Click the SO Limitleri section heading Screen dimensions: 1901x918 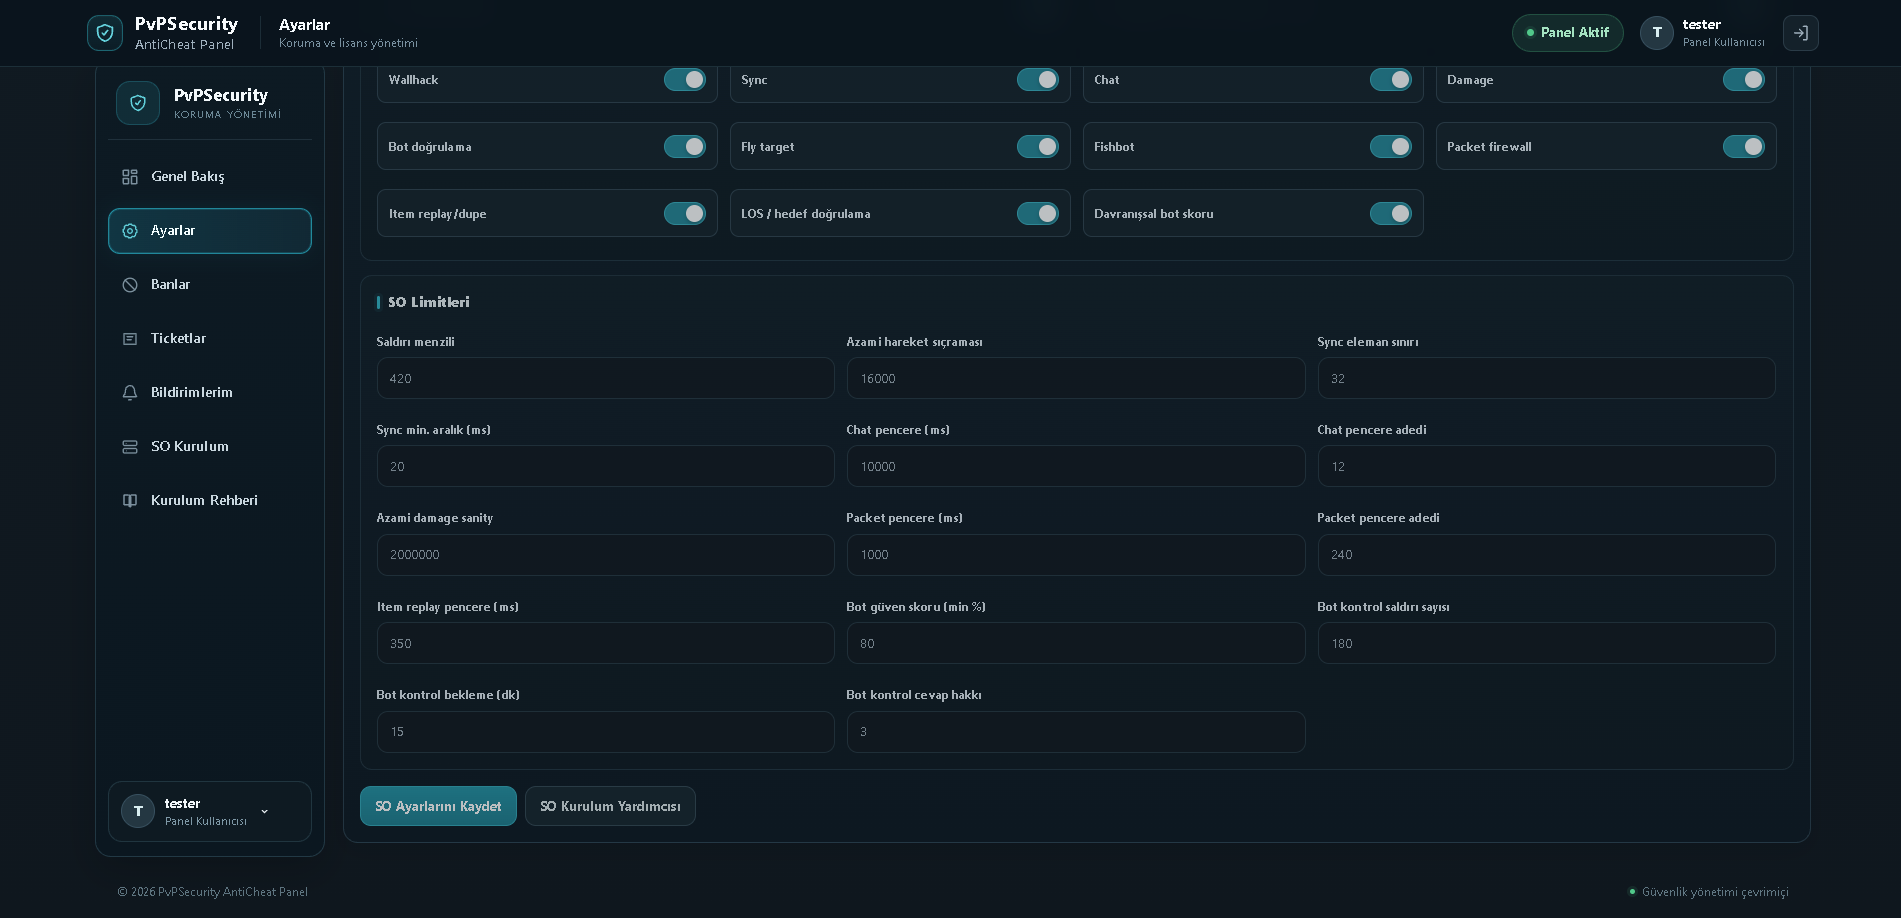pyautogui.click(x=428, y=302)
